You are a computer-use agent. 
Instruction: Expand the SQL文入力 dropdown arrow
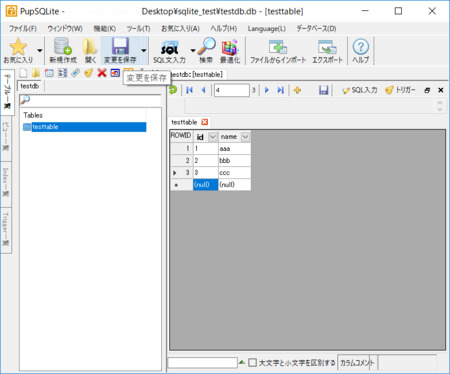pyautogui.click(x=193, y=51)
